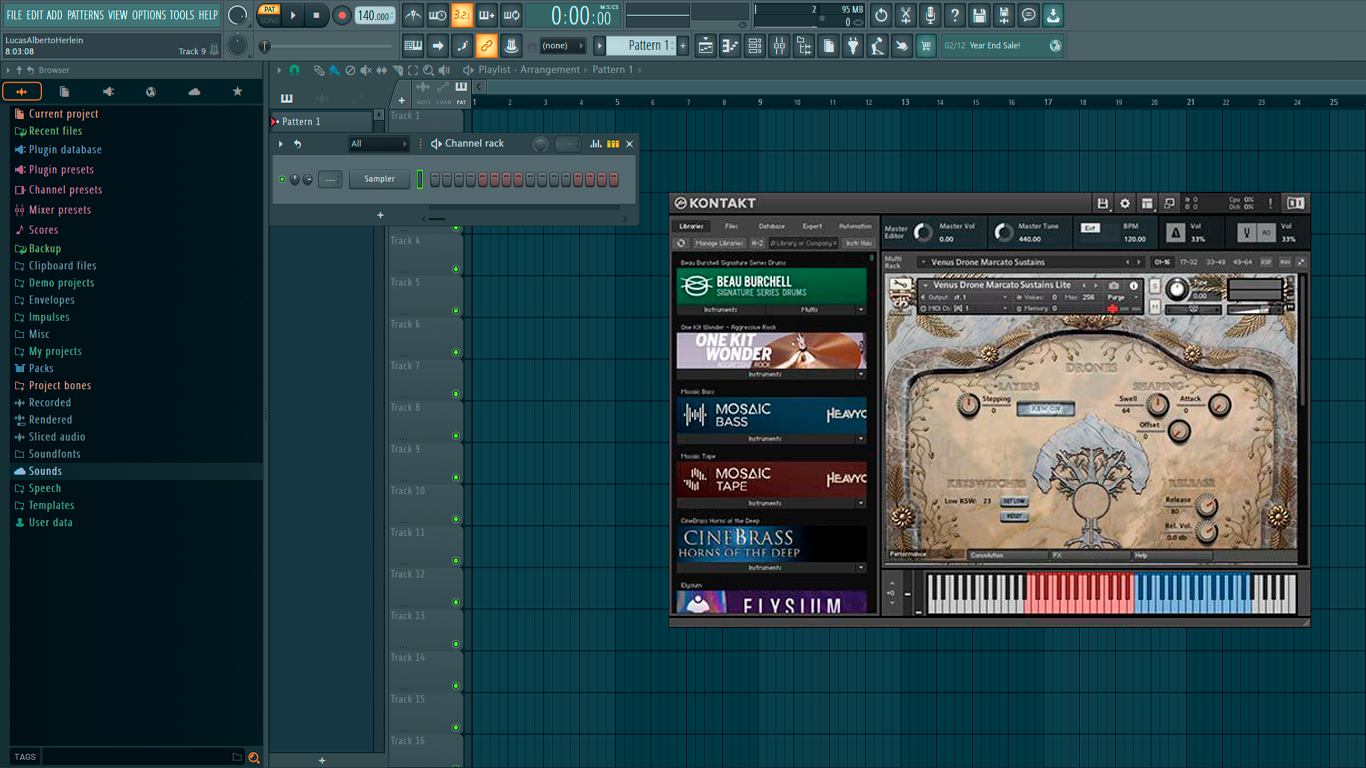The height and width of the screenshot is (768, 1366).
Task: Select the delete tool in playlist toolbar
Action: pos(349,70)
